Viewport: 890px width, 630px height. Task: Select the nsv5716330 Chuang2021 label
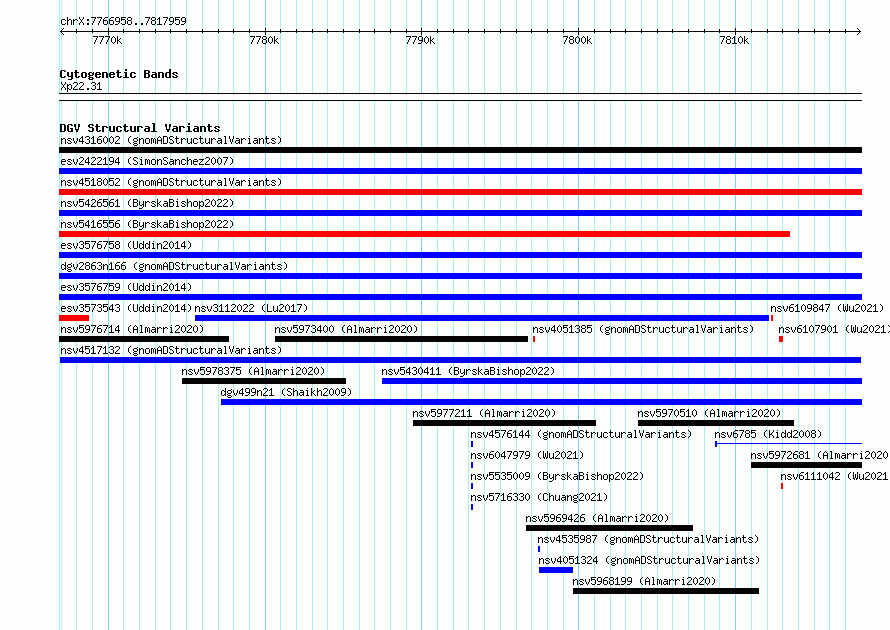[x=539, y=497]
